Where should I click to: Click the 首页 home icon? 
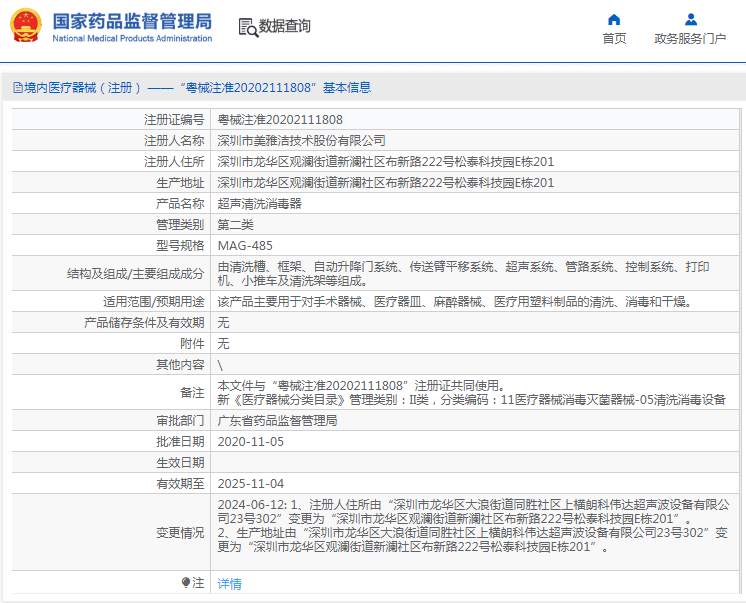point(614,20)
